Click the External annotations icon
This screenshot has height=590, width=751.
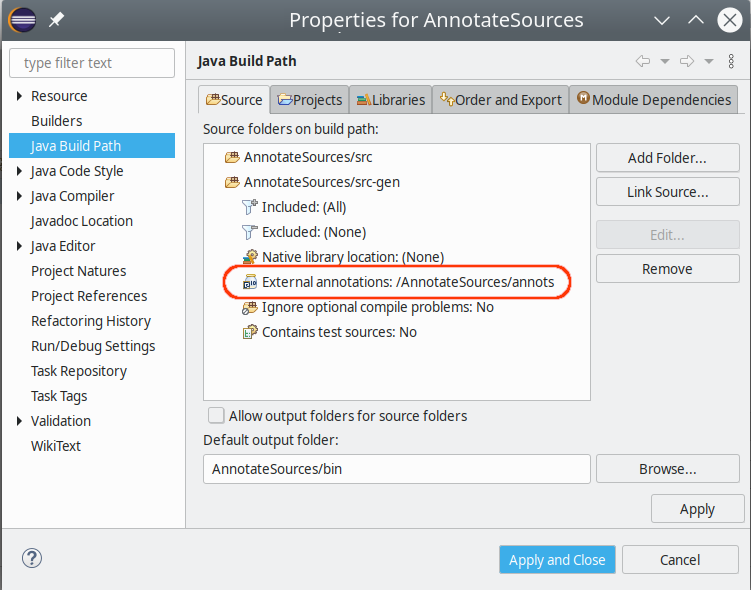coord(250,282)
